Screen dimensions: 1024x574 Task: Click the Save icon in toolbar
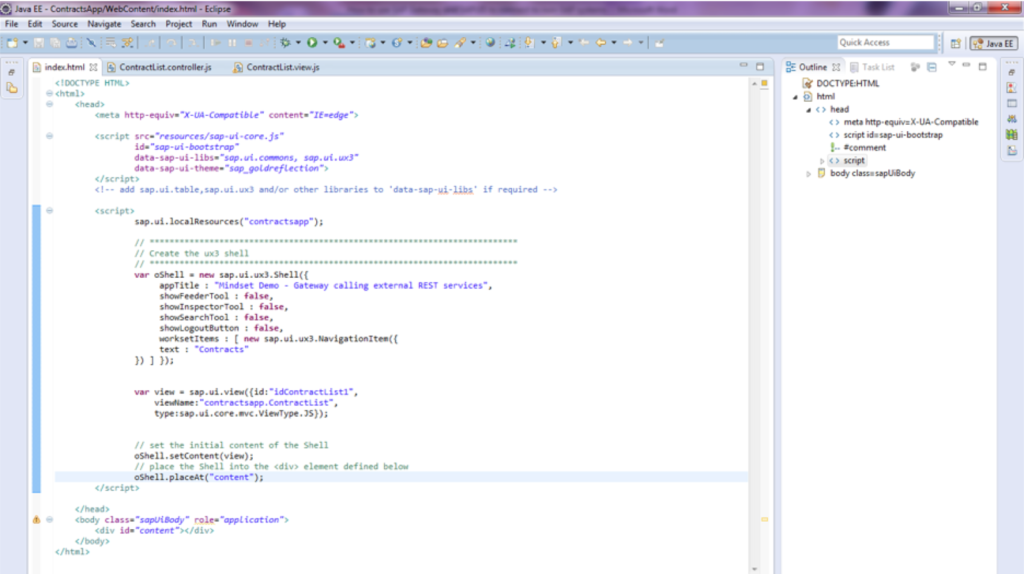click(x=39, y=43)
